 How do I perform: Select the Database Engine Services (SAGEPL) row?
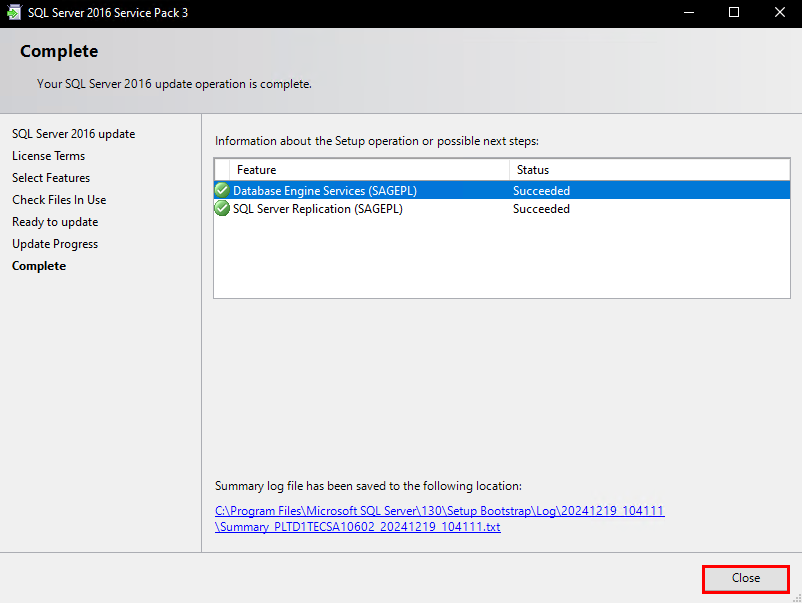click(x=502, y=190)
